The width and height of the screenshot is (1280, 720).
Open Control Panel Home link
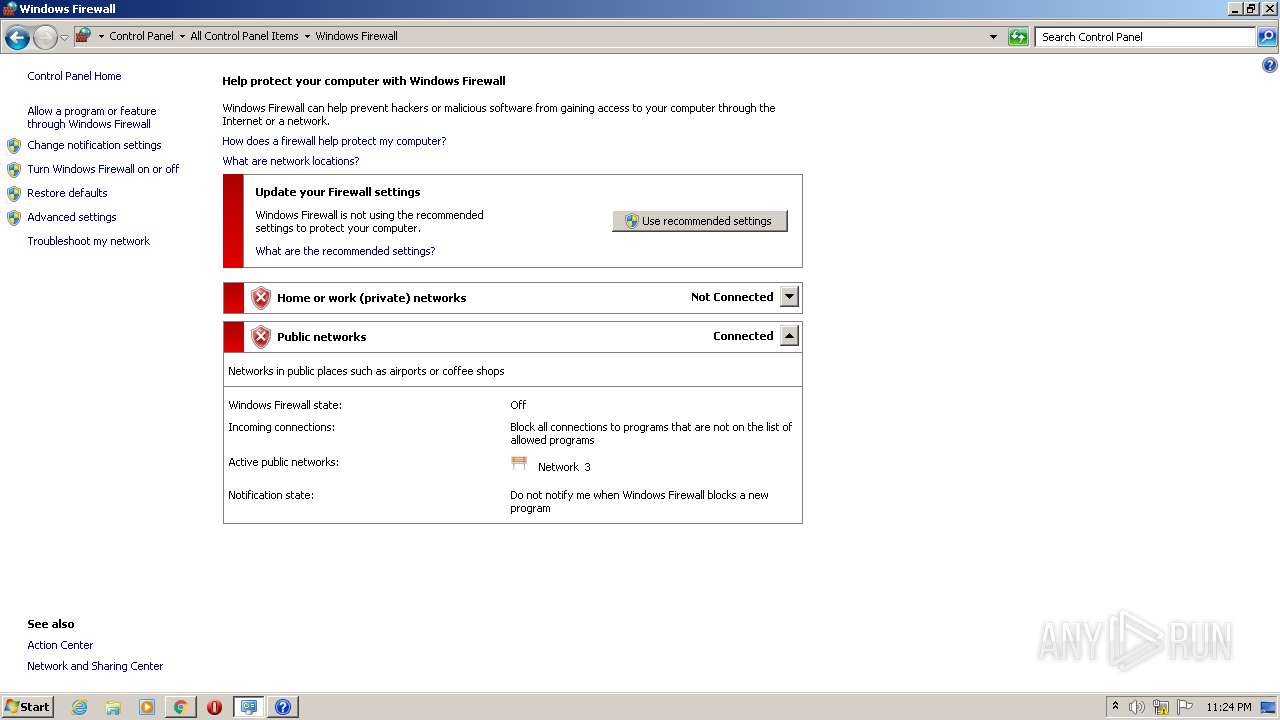pyautogui.click(x=74, y=76)
